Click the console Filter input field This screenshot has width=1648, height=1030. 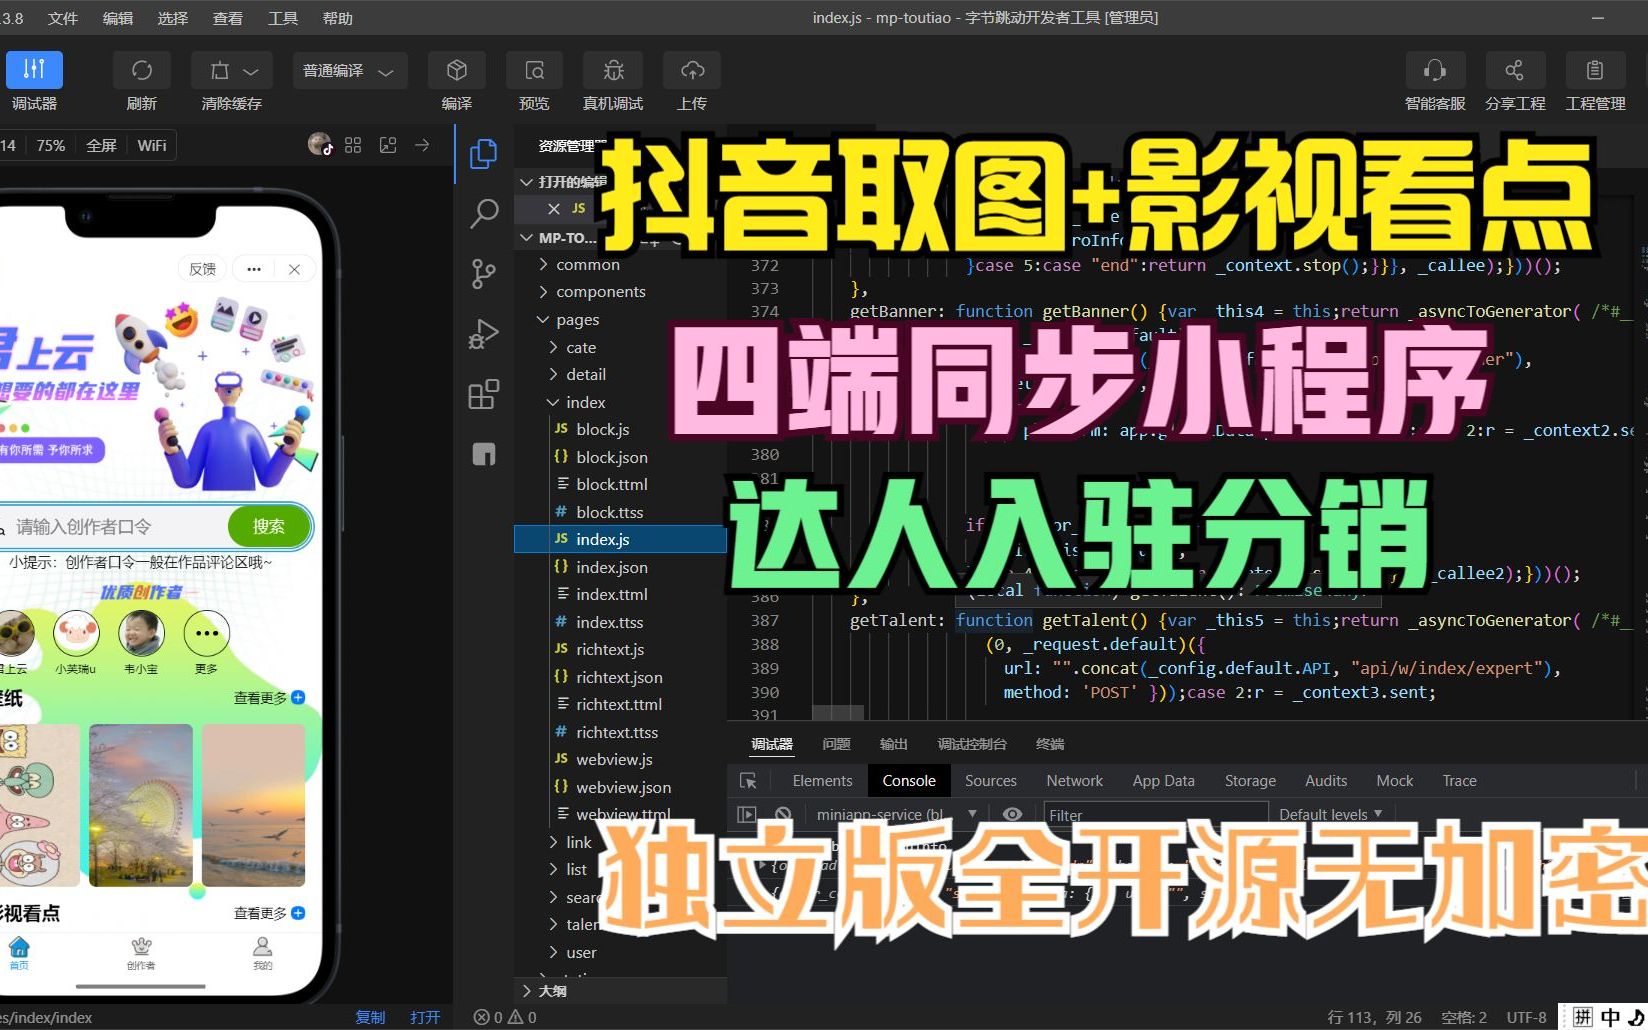pyautogui.click(x=1155, y=814)
